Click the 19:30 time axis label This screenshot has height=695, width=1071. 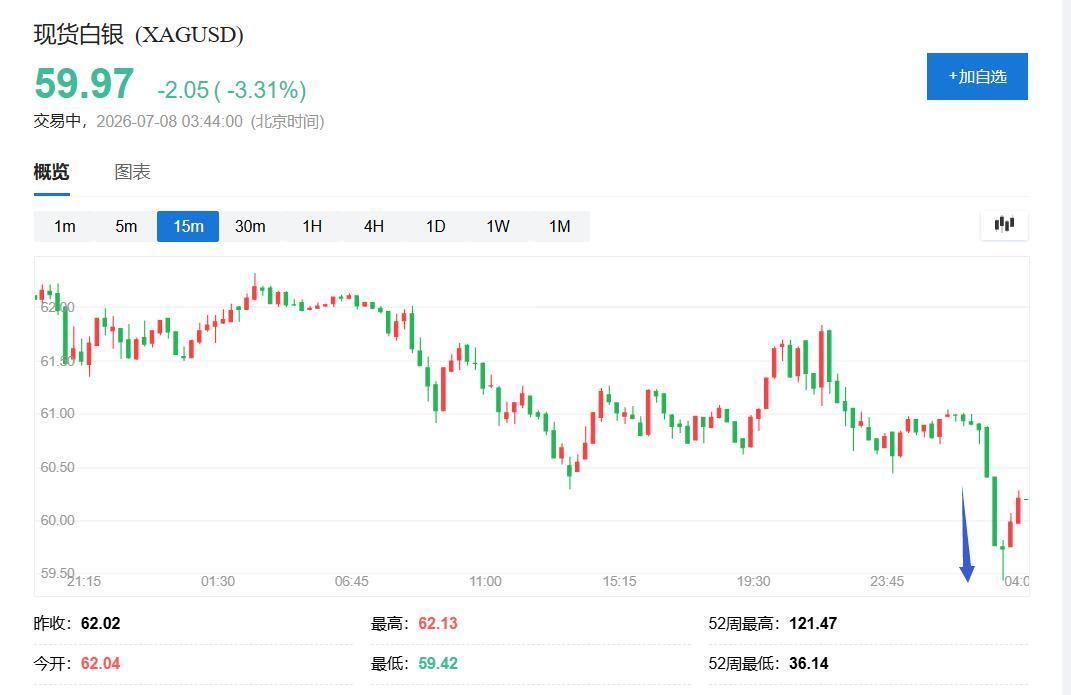click(x=753, y=582)
